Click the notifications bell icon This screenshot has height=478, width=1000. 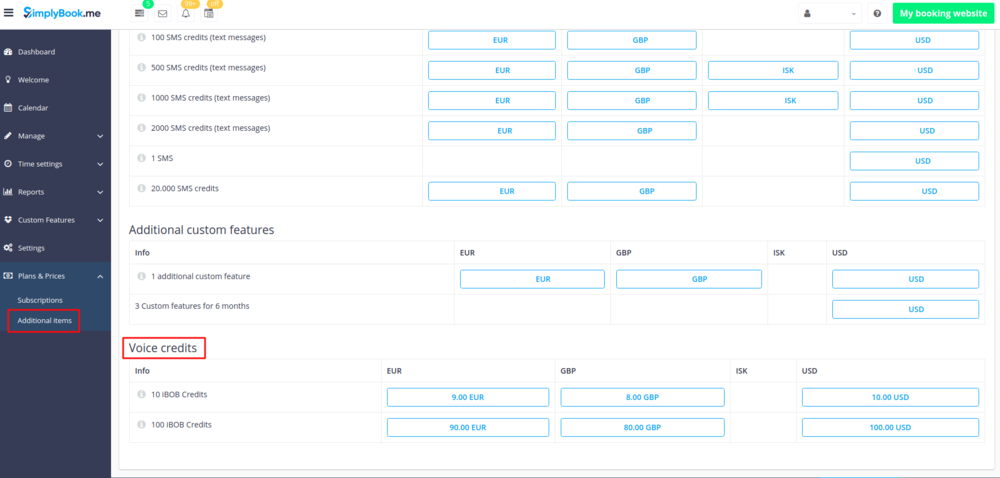185,14
